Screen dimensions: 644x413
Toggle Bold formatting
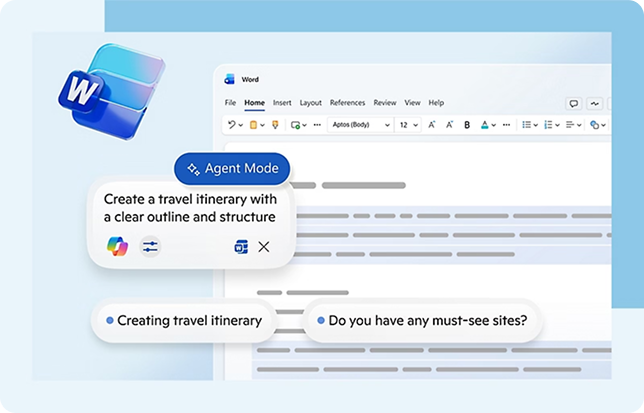pos(467,125)
